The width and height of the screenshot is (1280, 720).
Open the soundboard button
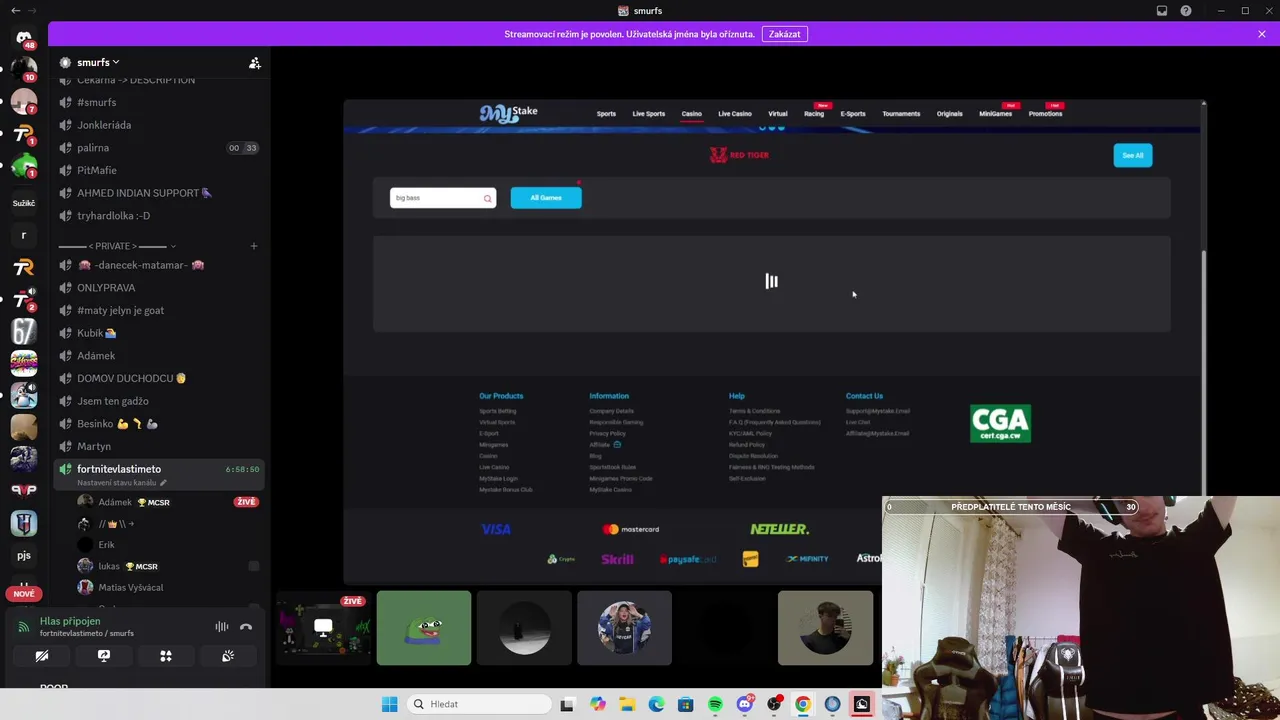228,656
